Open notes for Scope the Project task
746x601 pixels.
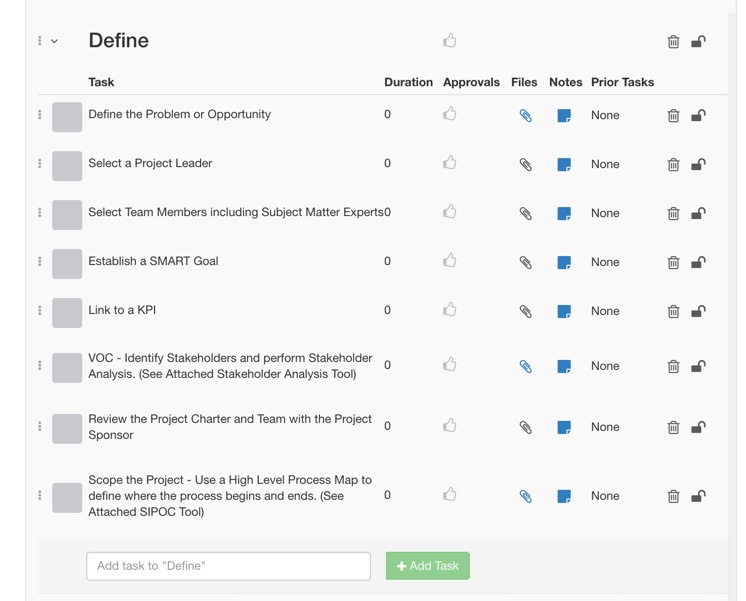pyautogui.click(x=564, y=496)
